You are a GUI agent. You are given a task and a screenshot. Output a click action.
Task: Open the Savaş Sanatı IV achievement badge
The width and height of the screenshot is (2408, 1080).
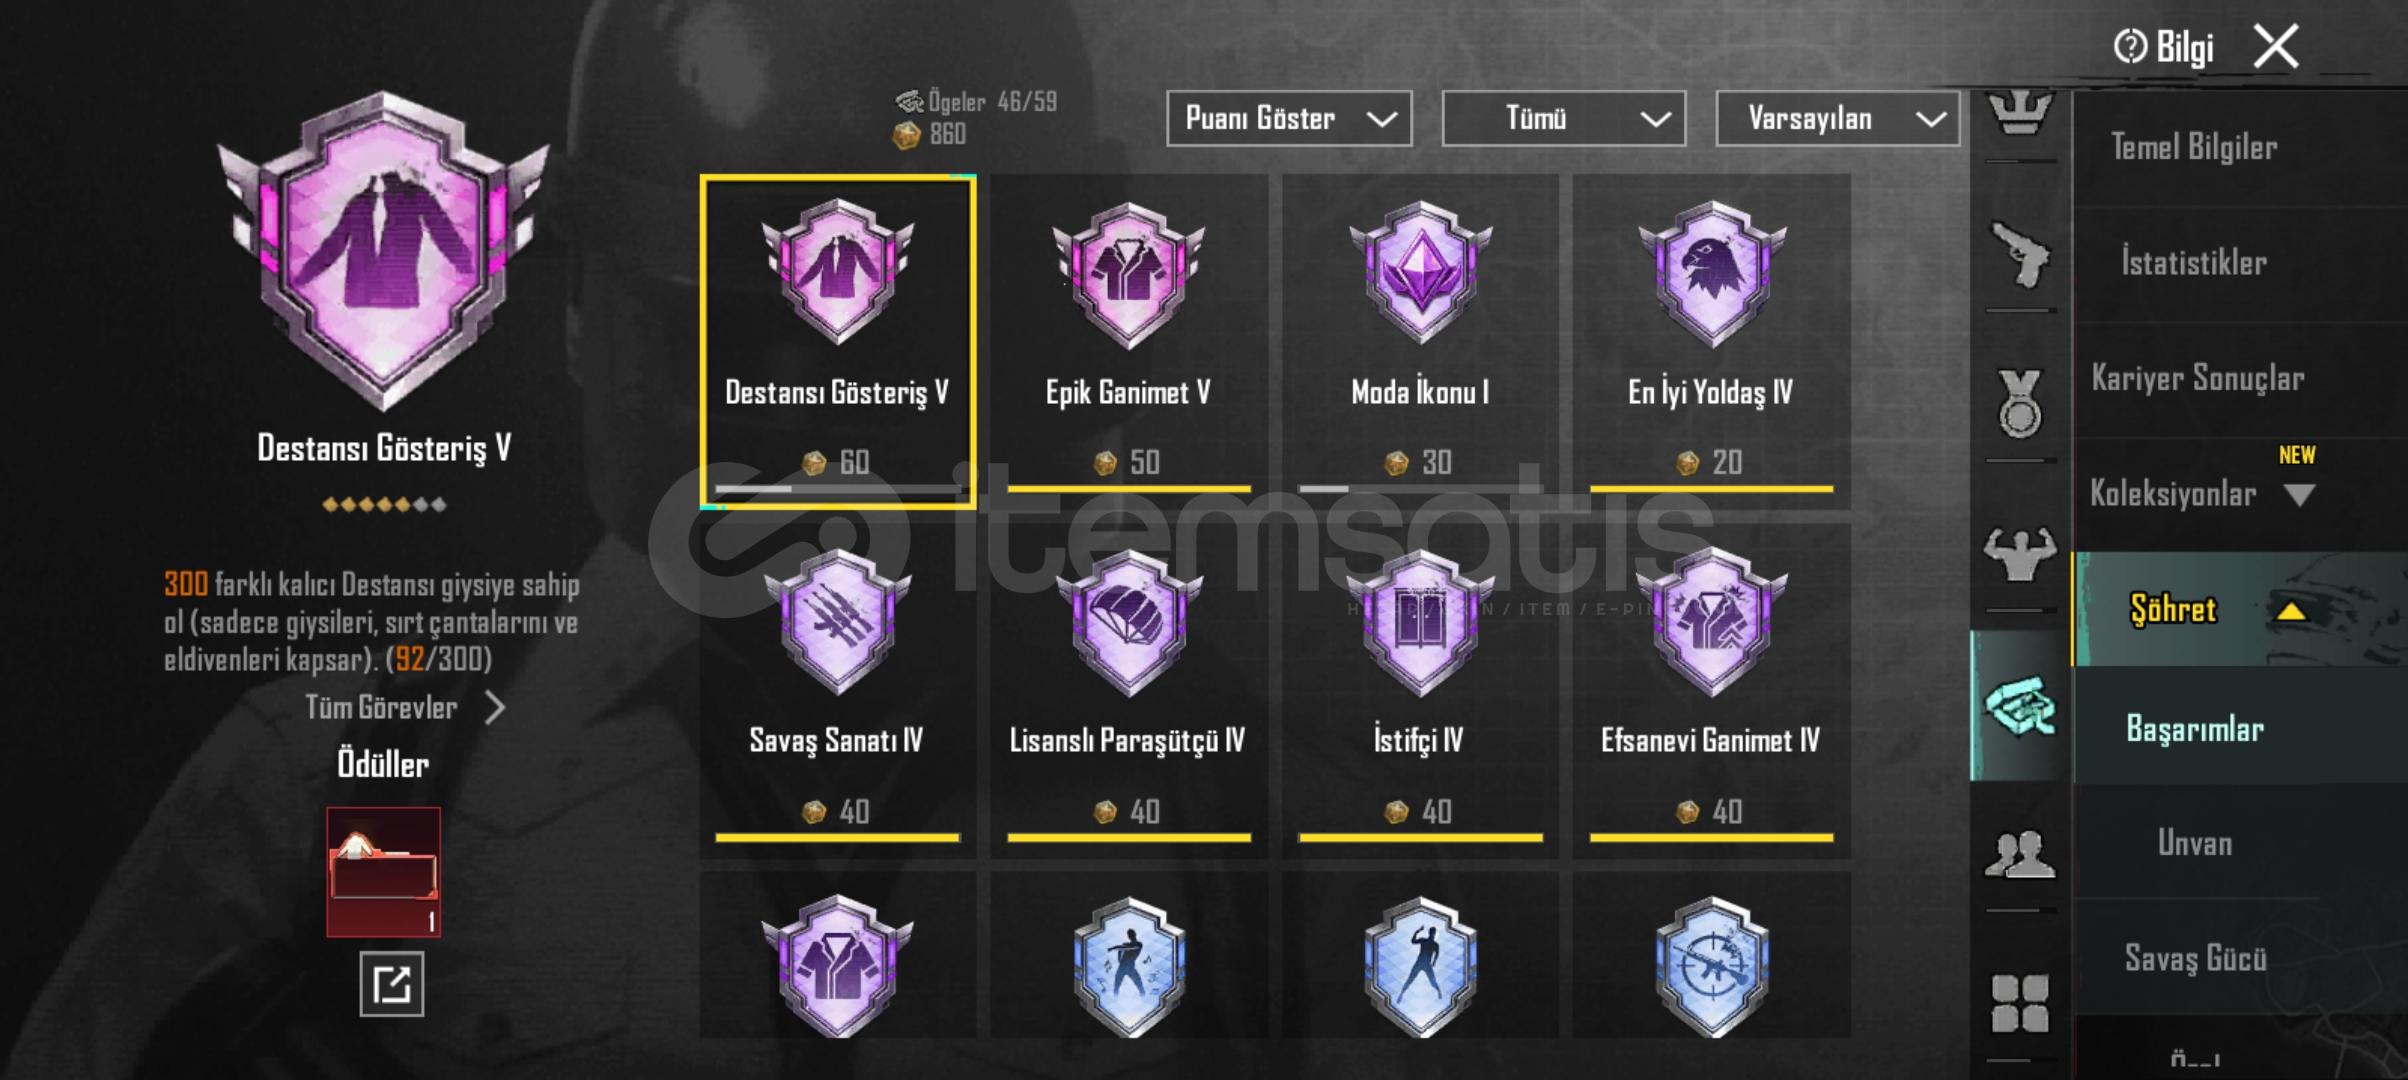(837, 690)
